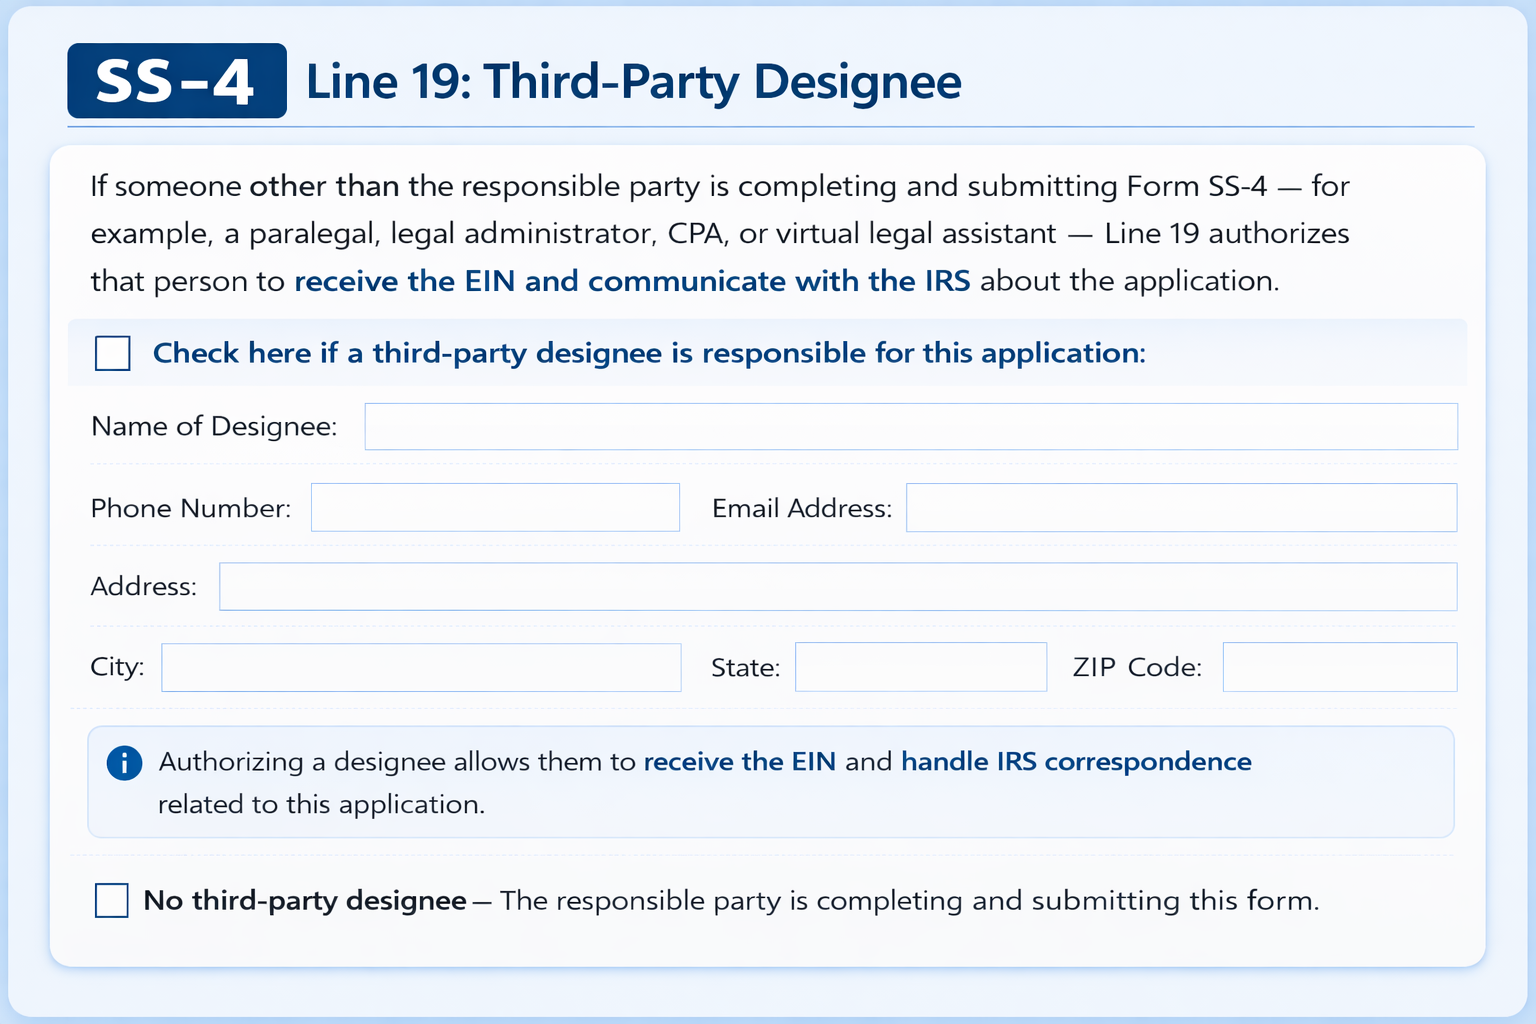Screen dimensions: 1536x1024
Task: Select the SS-4 badge in the header
Action: coord(176,81)
